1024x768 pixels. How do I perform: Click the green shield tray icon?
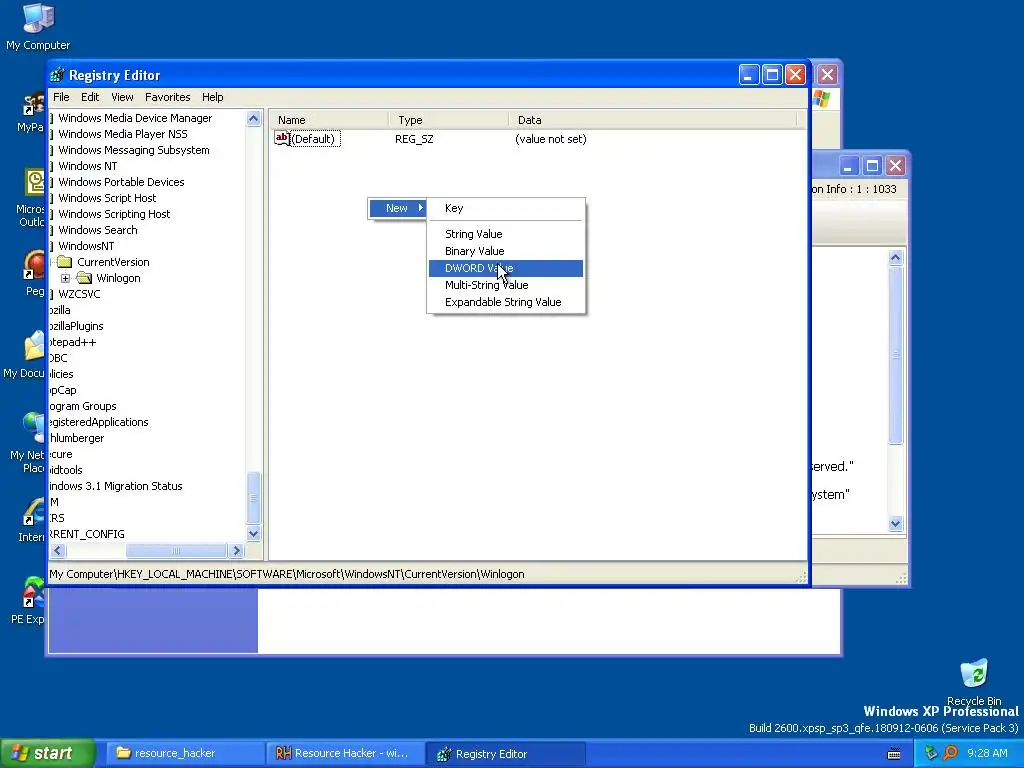931,753
